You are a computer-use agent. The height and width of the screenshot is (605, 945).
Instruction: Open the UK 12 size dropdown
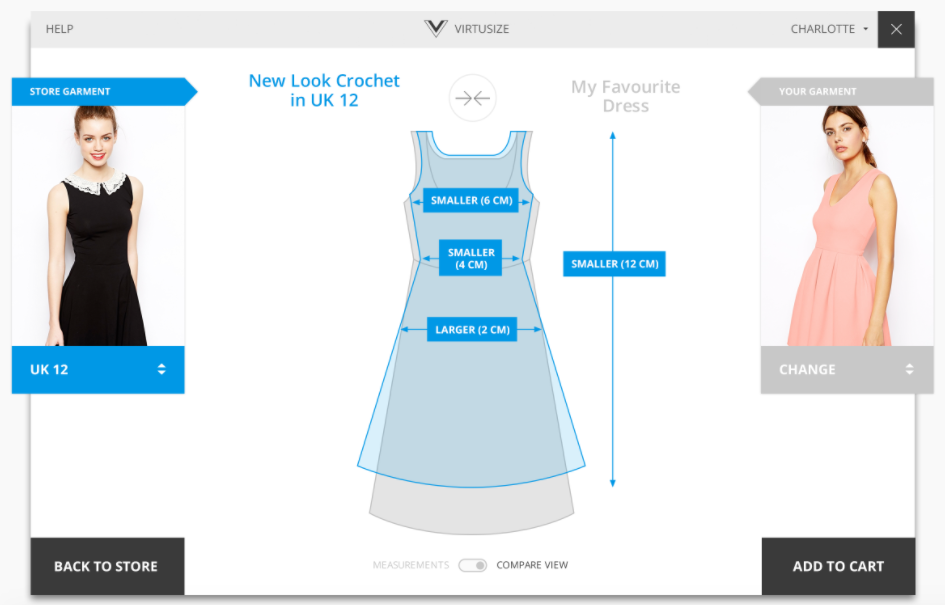coord(98,369)
